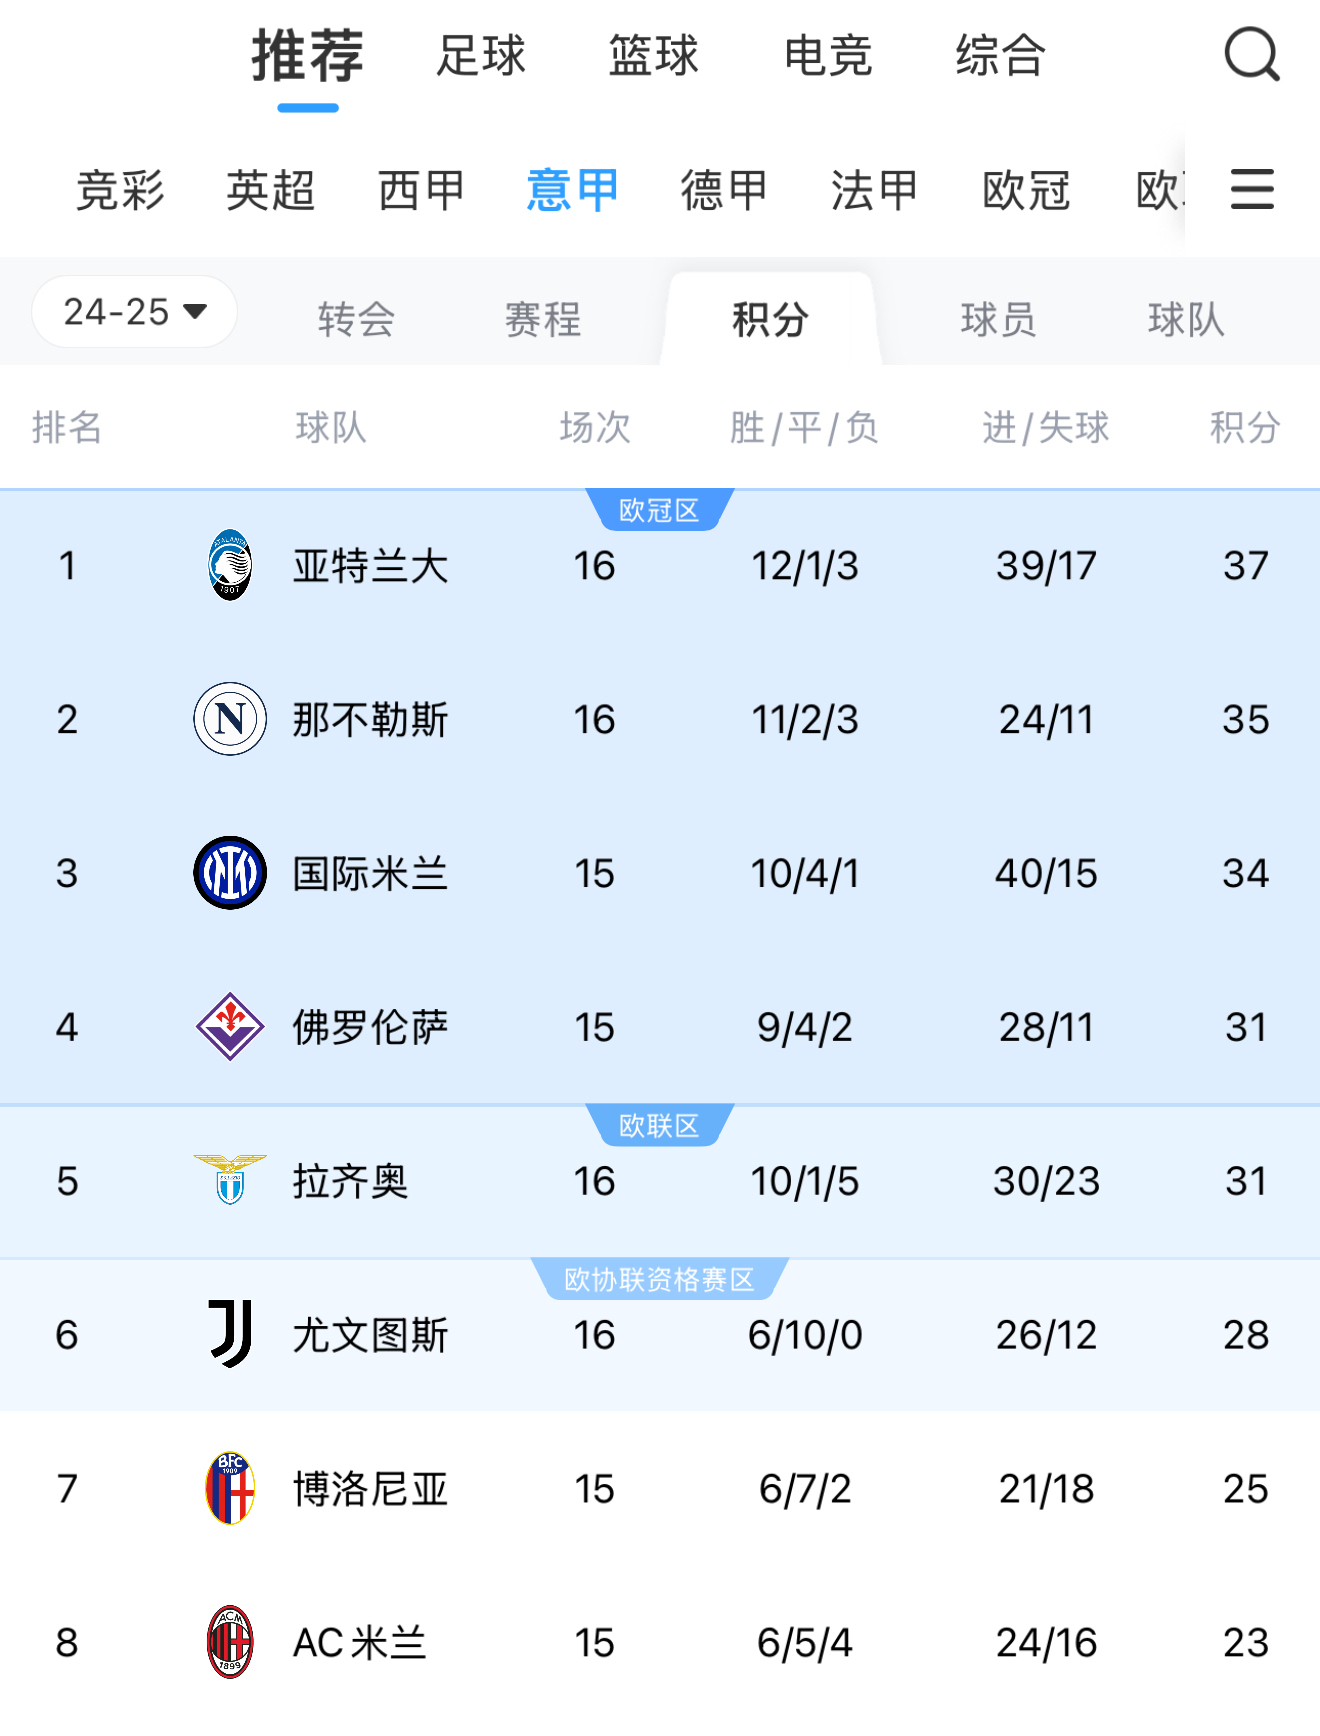Open Lazio using its eagle logo

tap(228, 1182)
